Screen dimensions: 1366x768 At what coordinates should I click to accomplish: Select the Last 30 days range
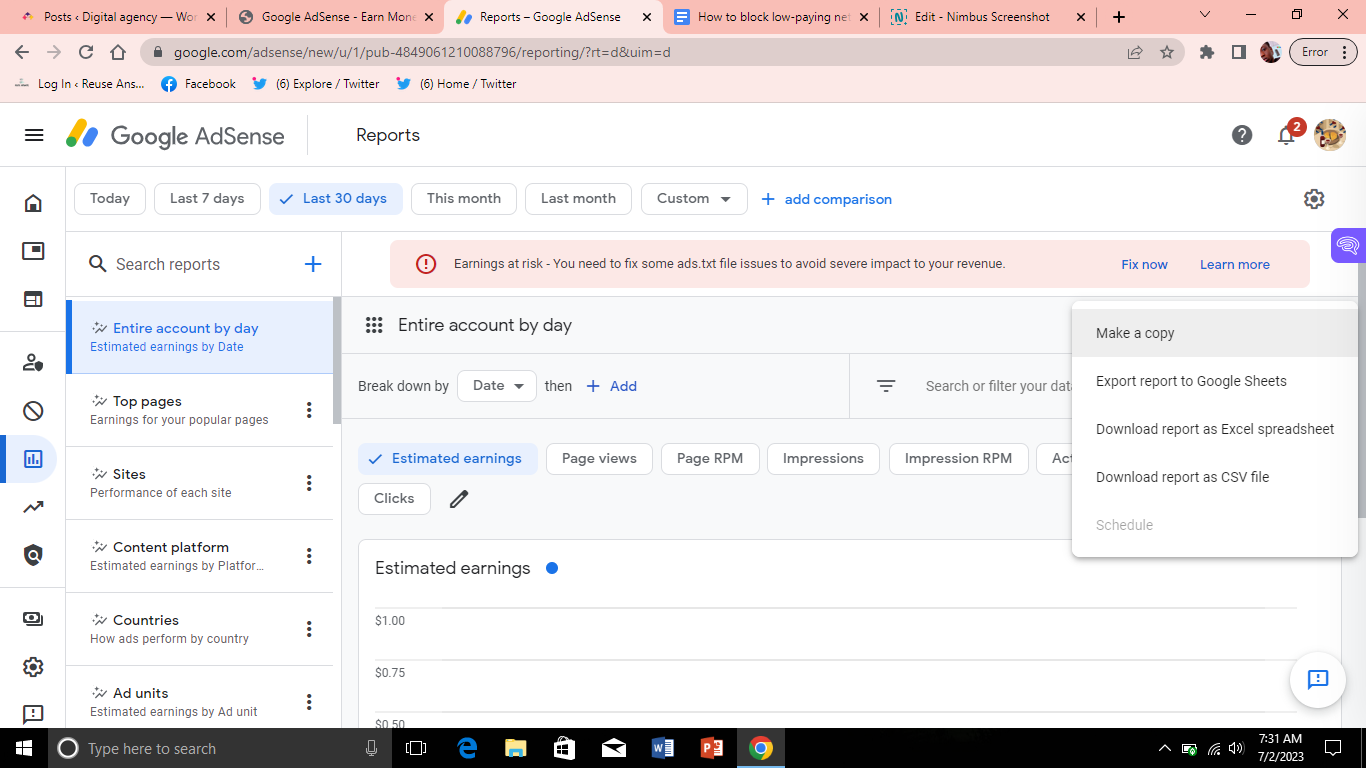336,199
